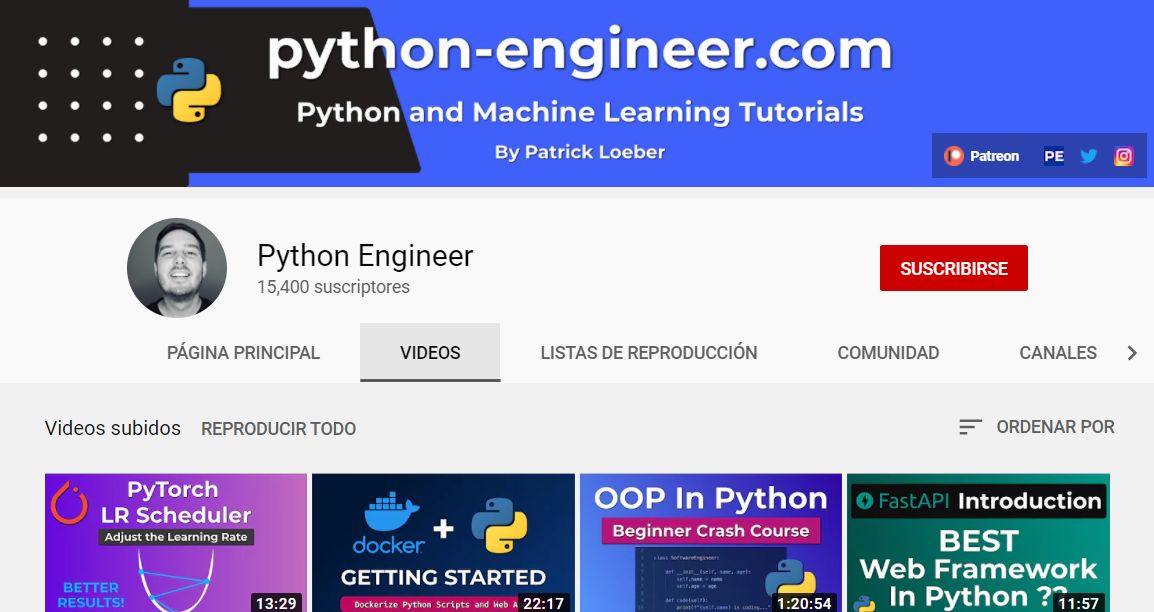Screen dimensions: 1154x612
Task: Click the 15,400 suscriptores text
Action: 333,287
